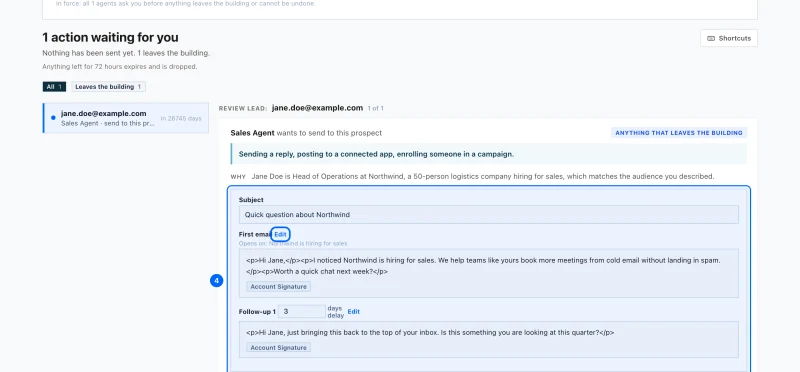
Task: Click the '1 of 1' lead counter
Action: [x=376, y=109]
